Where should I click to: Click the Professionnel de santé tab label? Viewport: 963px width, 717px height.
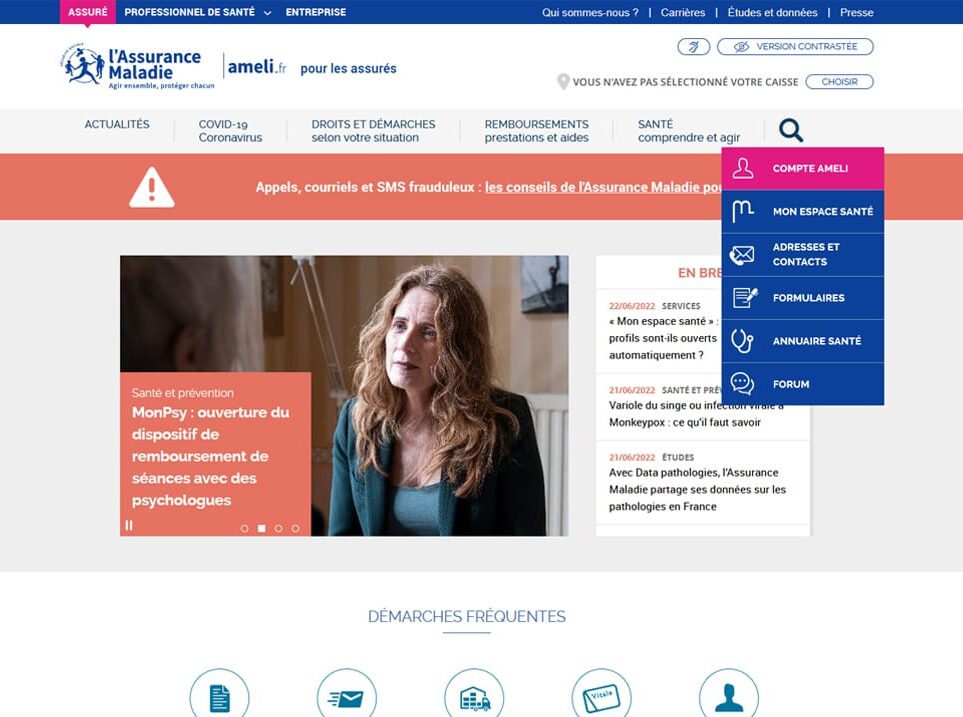coord(189,12)
